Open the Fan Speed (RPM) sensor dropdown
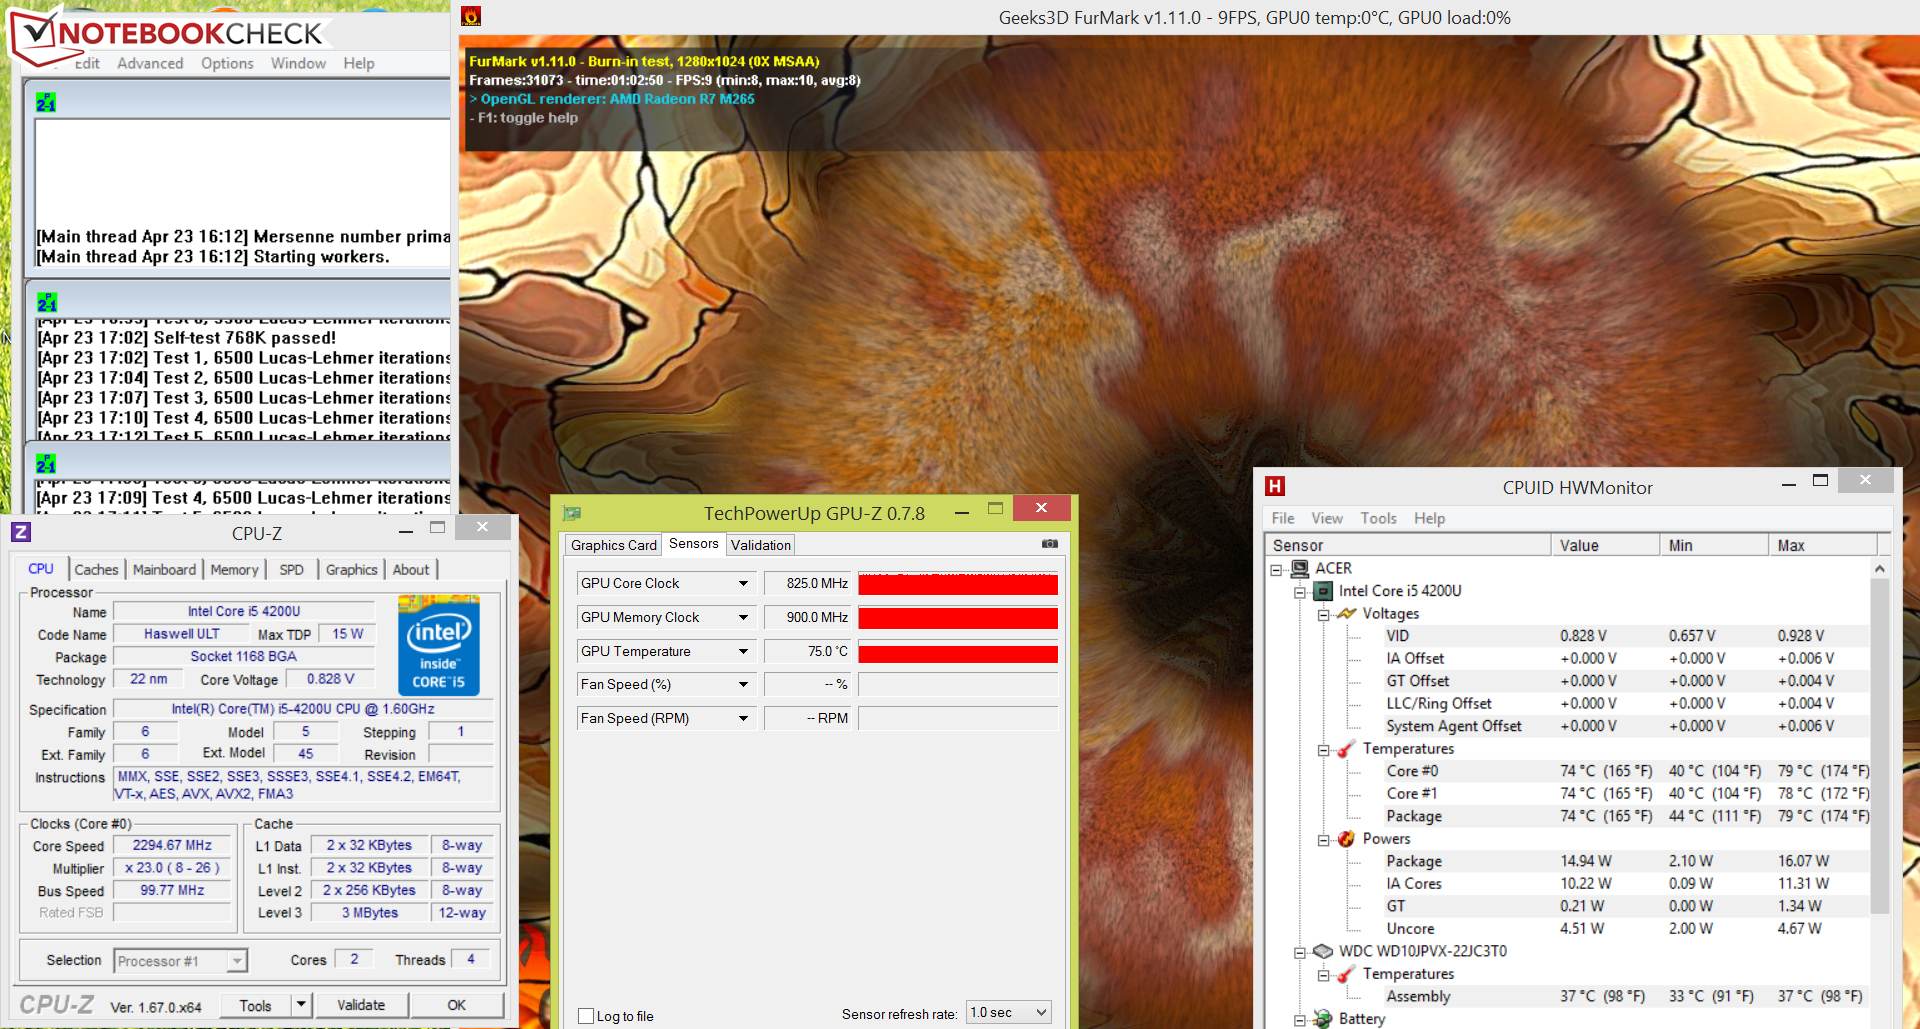The image size is (1920, 1029). (x=743, y=718)
